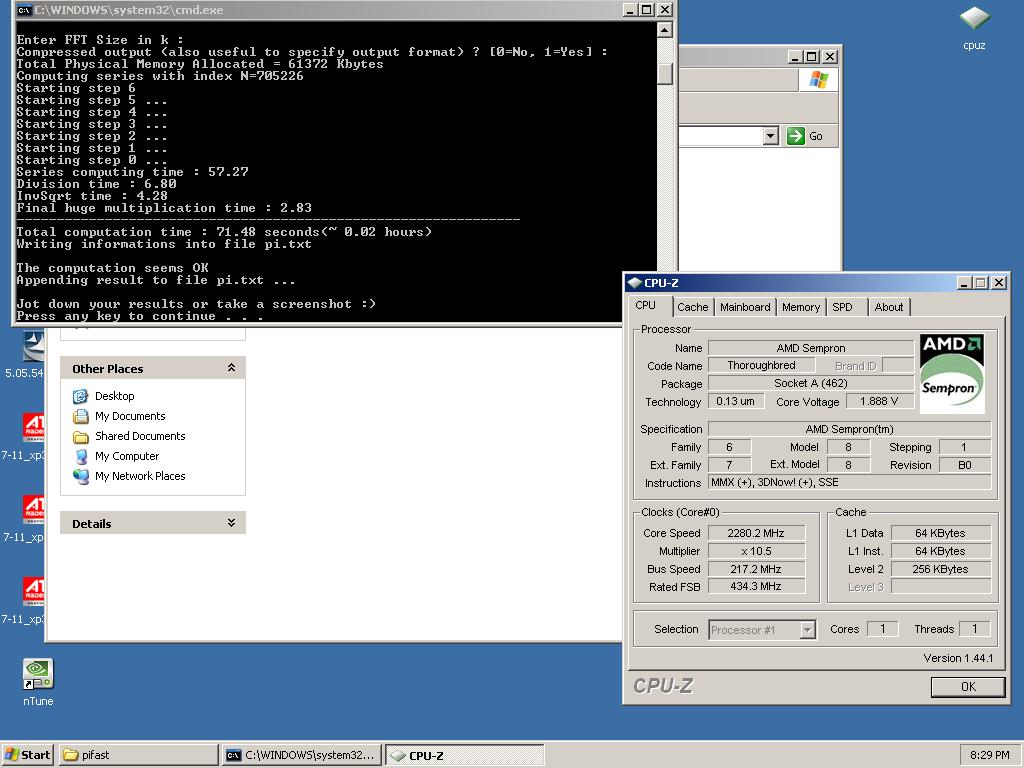This screenshot has height=768, width=1024.
Task: Click the My Documents folder icon
Action: coord(80,416)
